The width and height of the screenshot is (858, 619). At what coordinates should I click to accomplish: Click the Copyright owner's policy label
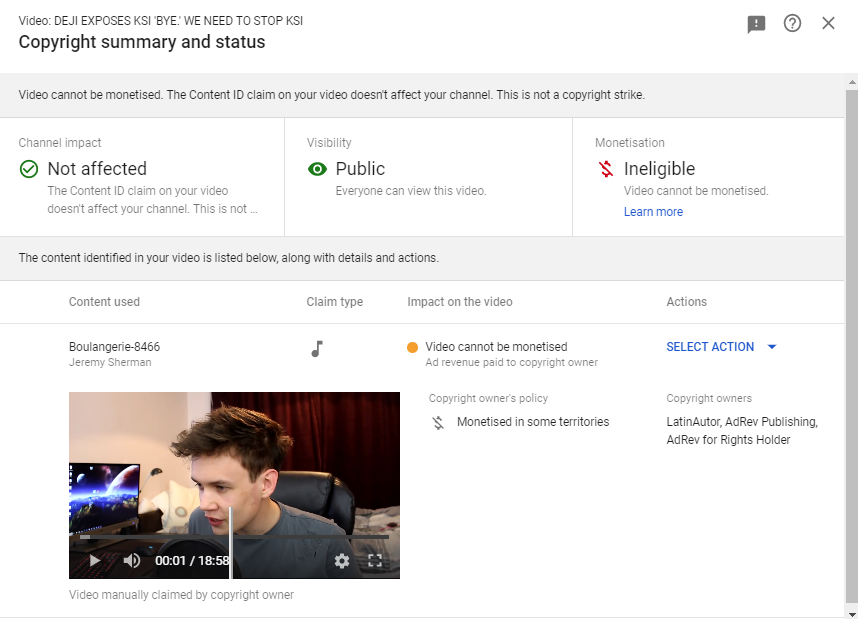pos(488,398)
